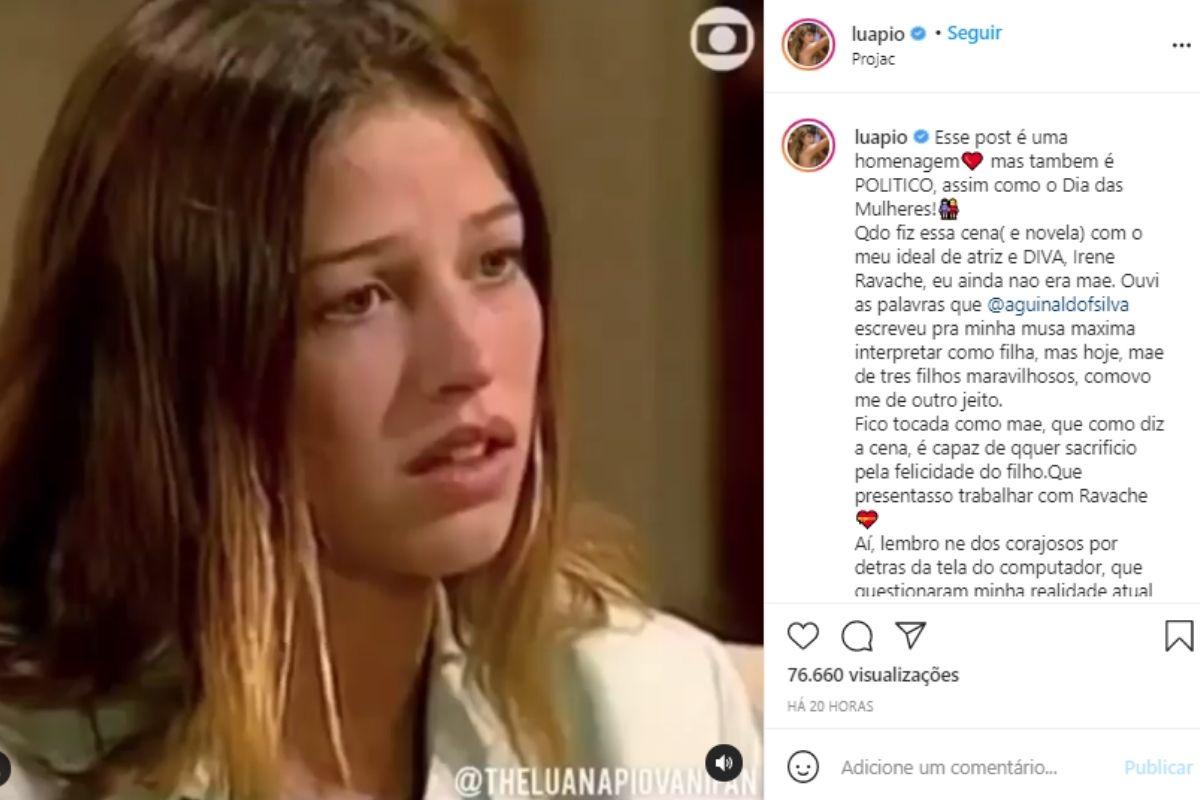This screenshot has height=800, width=1200.
Task: Mute video using the speaker icon
Action: 724,762
